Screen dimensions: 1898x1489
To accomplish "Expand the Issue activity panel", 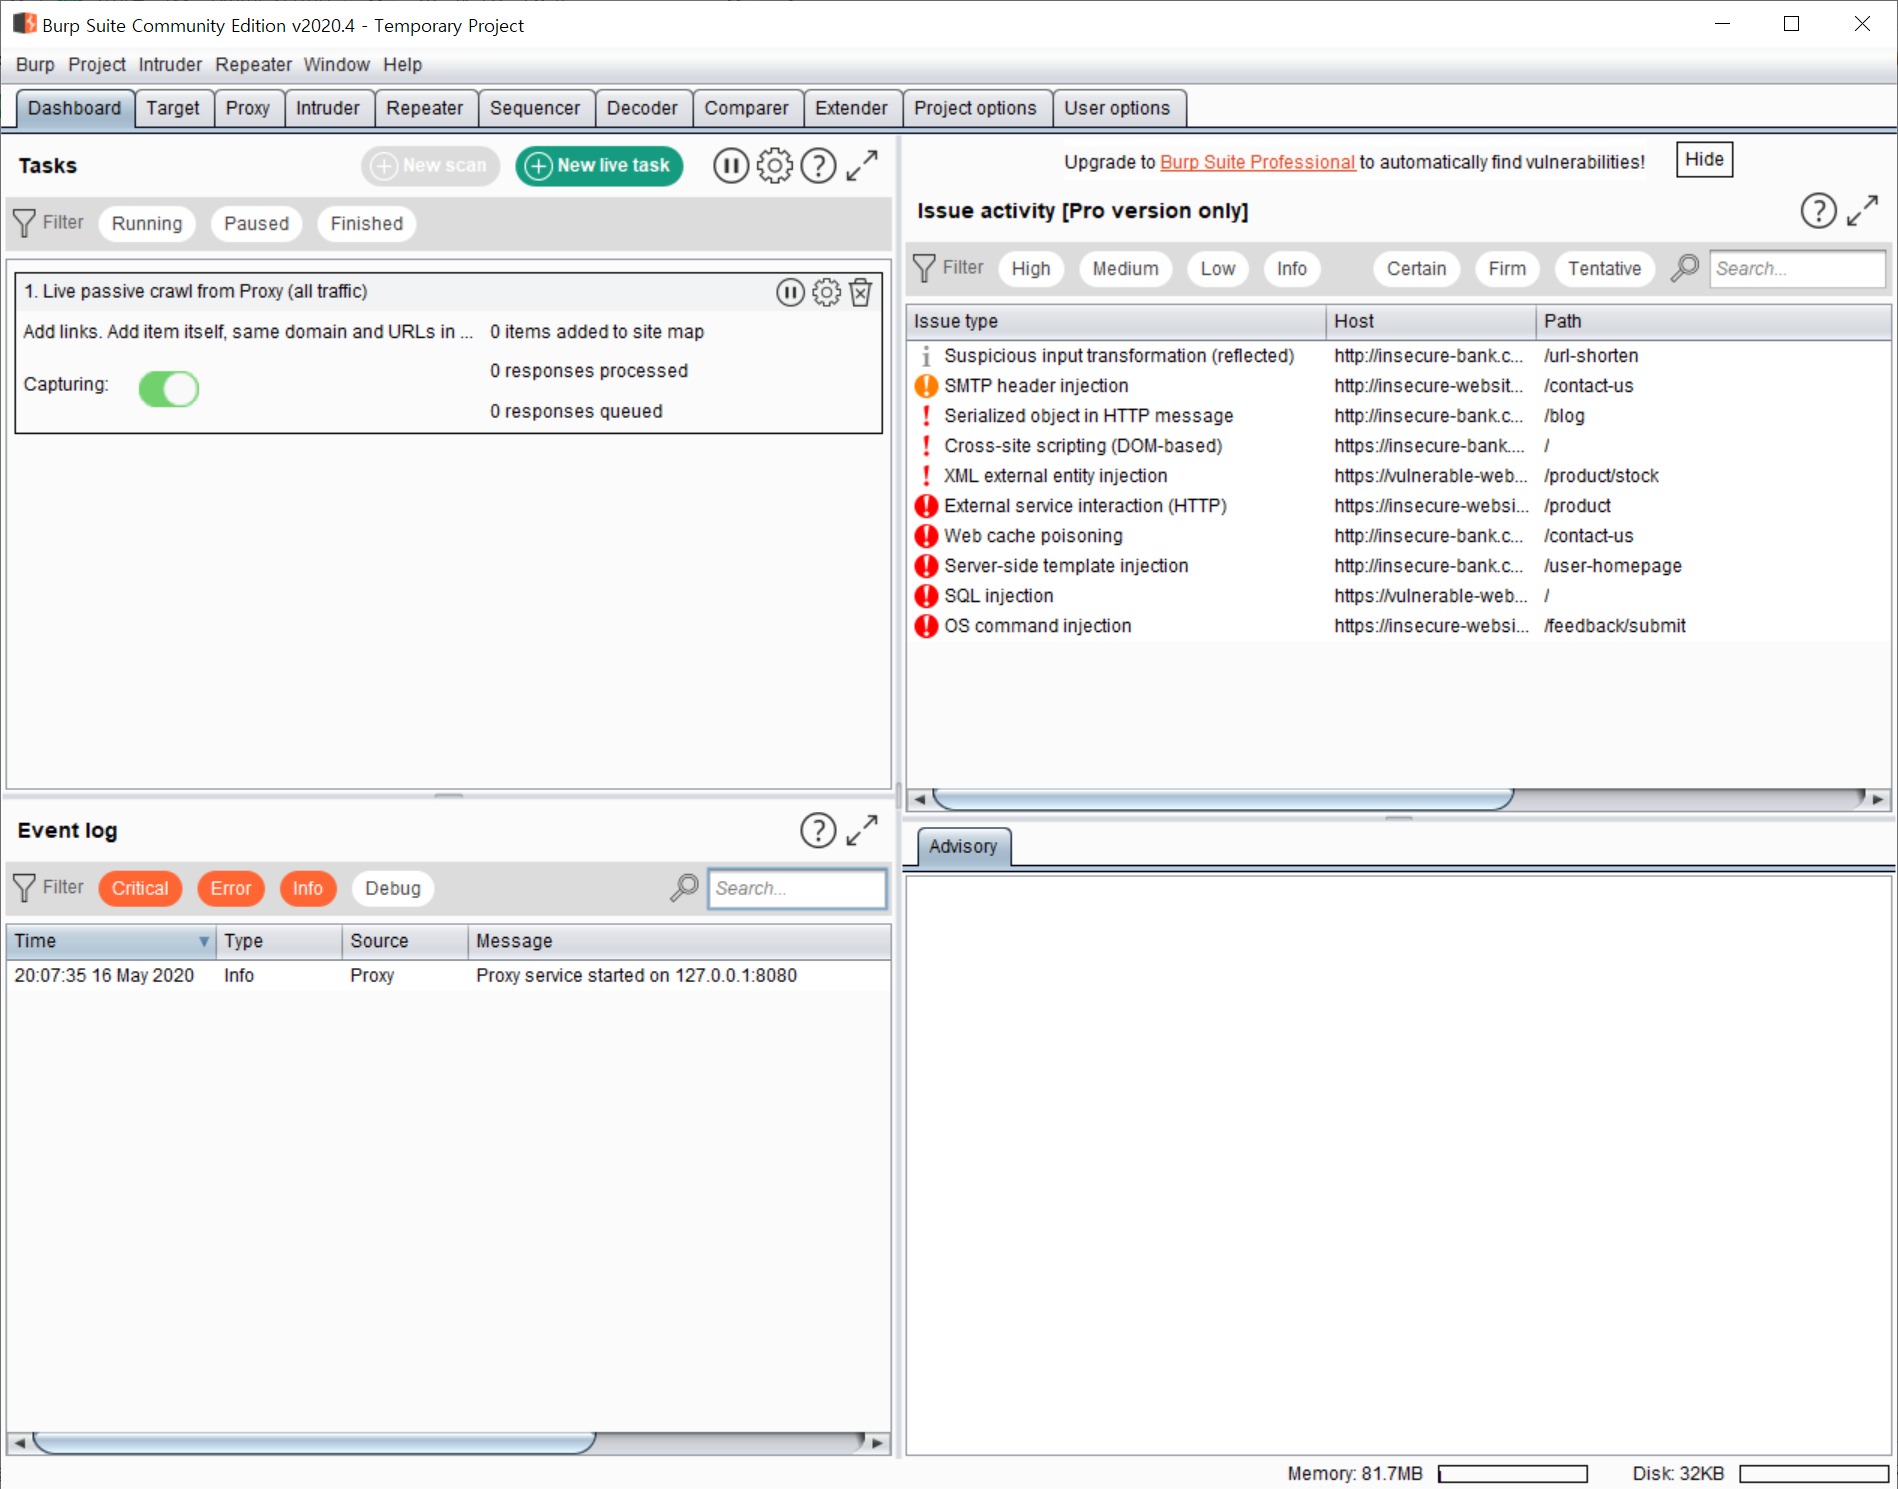I will [x=1862, y=211].
